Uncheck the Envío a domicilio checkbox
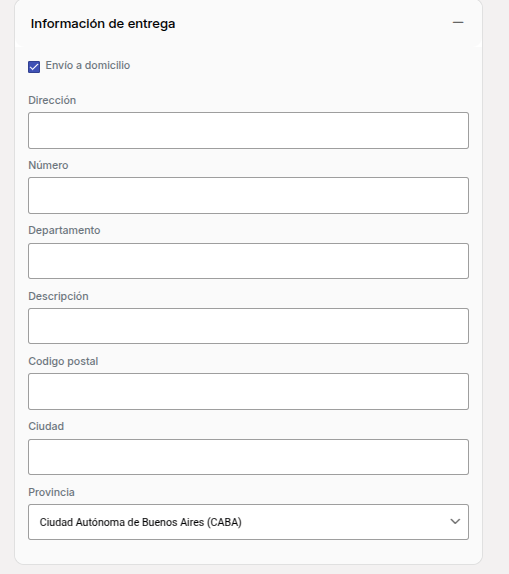Image resolution: width=509 pixels, height=574 pixels. click(x=34, y=67)
